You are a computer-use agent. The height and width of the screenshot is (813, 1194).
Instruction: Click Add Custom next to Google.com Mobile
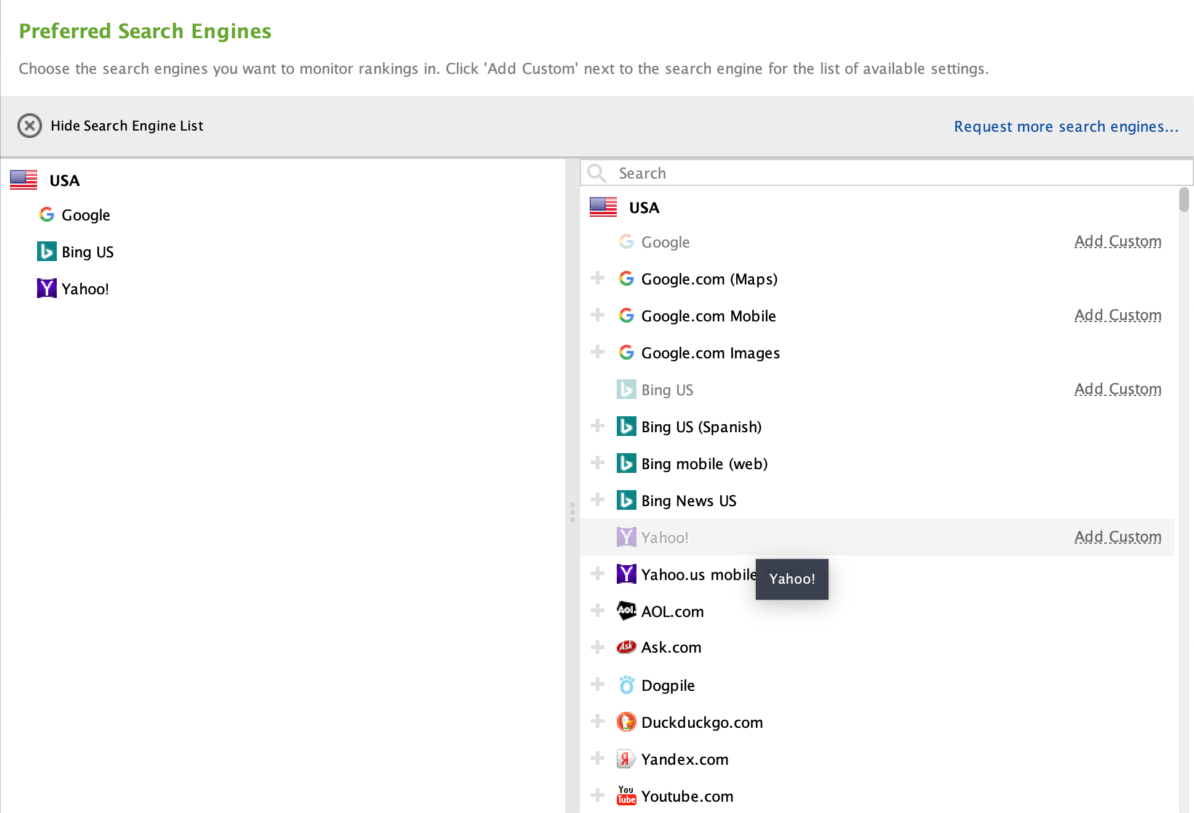point(1118,315)
